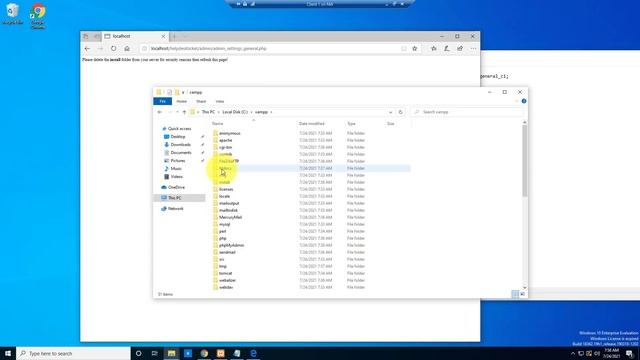
Task: Sort by Date modified column header
Action: (x=311, y=124)
